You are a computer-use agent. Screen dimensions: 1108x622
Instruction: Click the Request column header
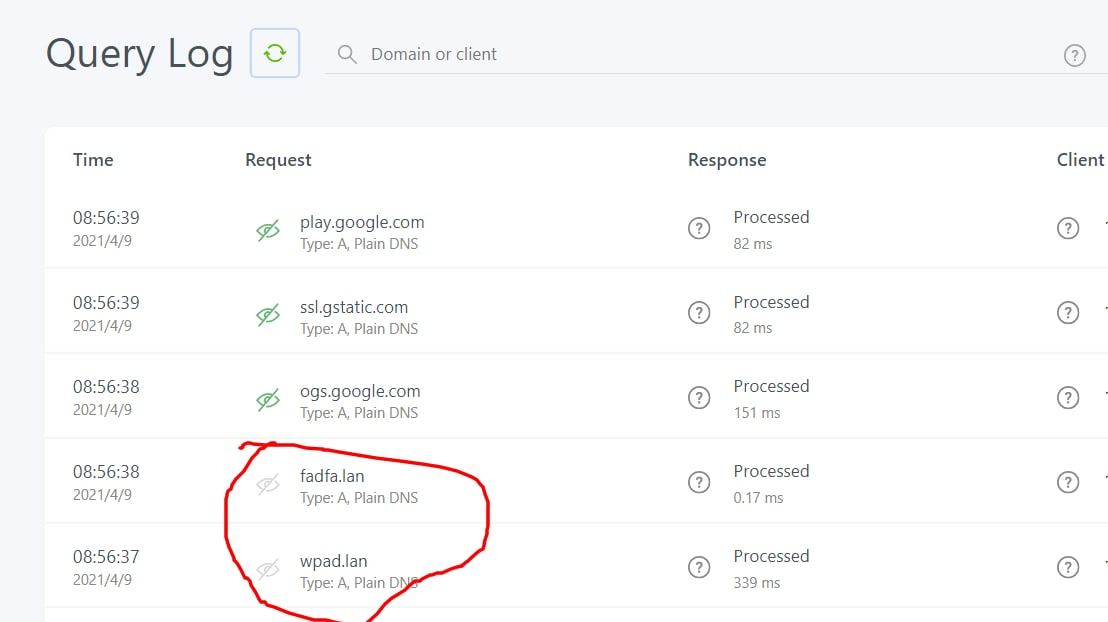click(278, 160)
